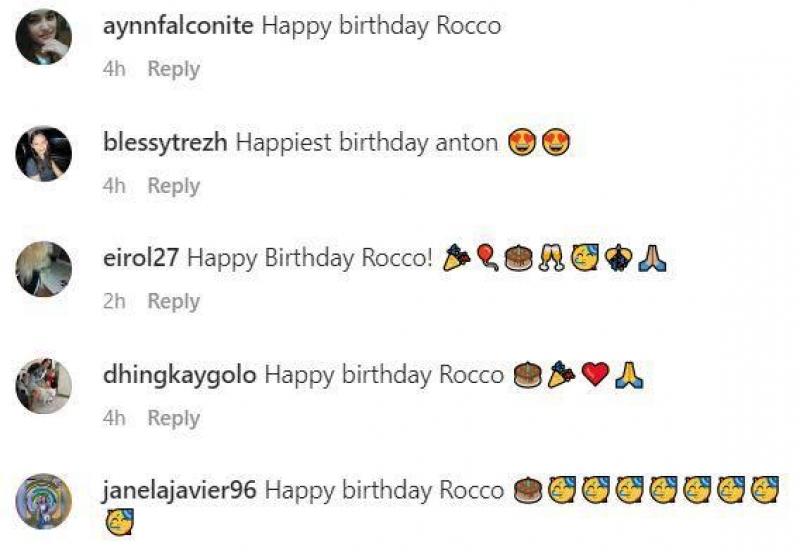The height and width of the screenshot is (552, 800).
Task: Click janelajavier96's profile avatar
Action: 44,502
